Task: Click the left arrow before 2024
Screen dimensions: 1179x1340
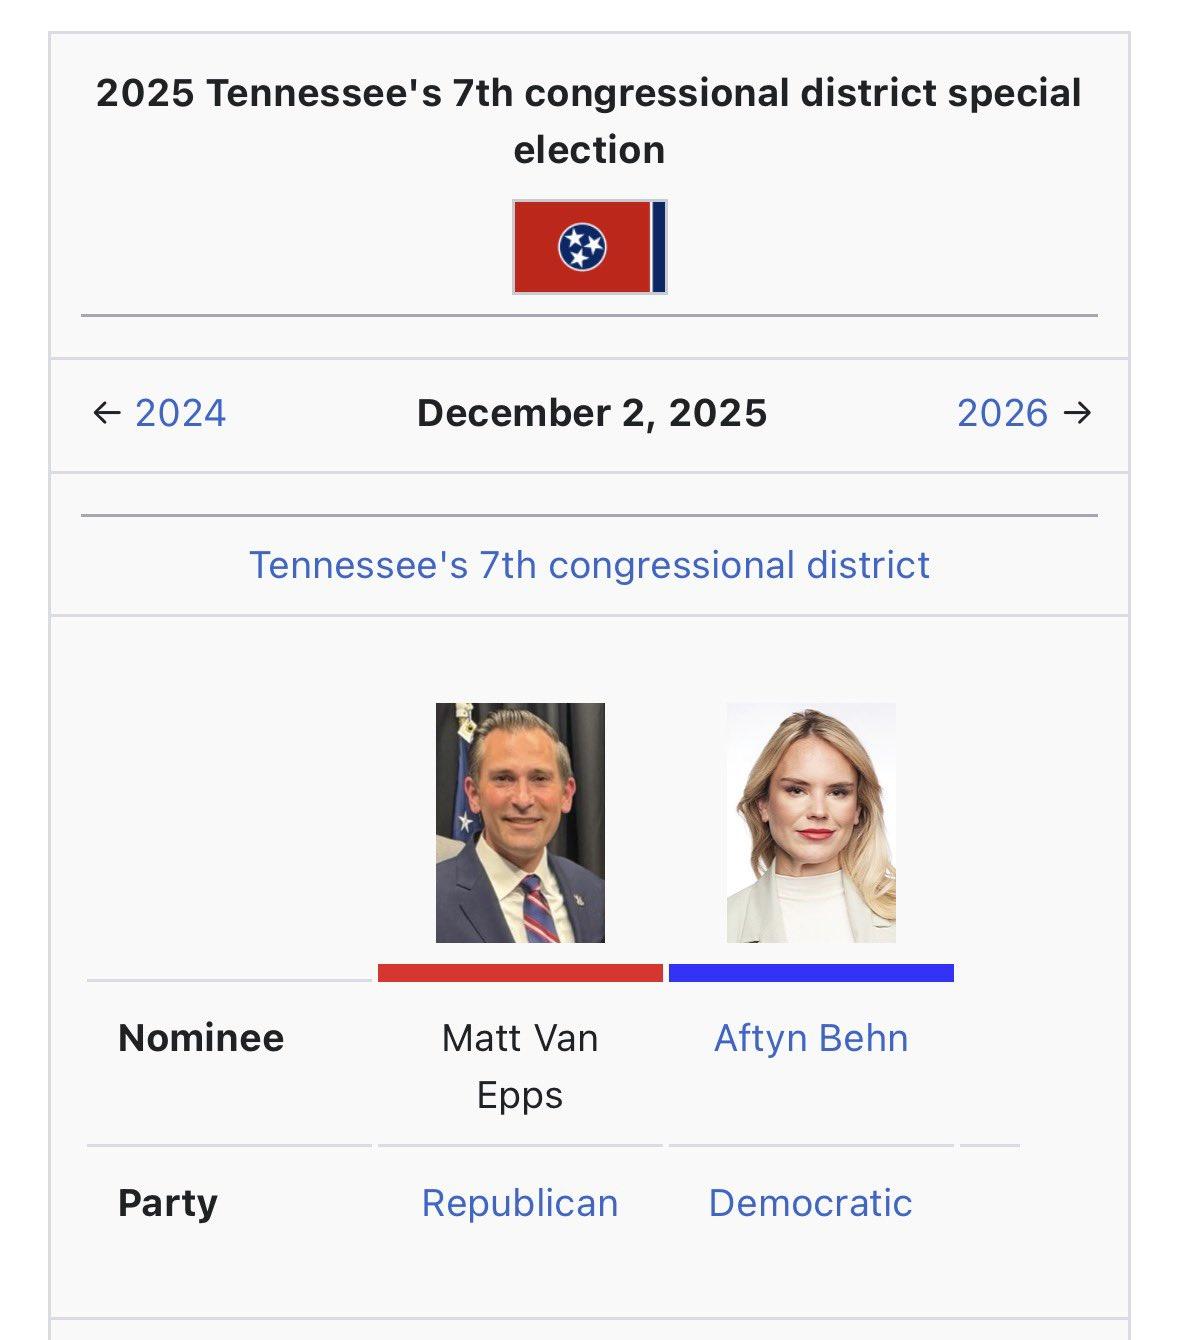Action: tap(106, 413)
